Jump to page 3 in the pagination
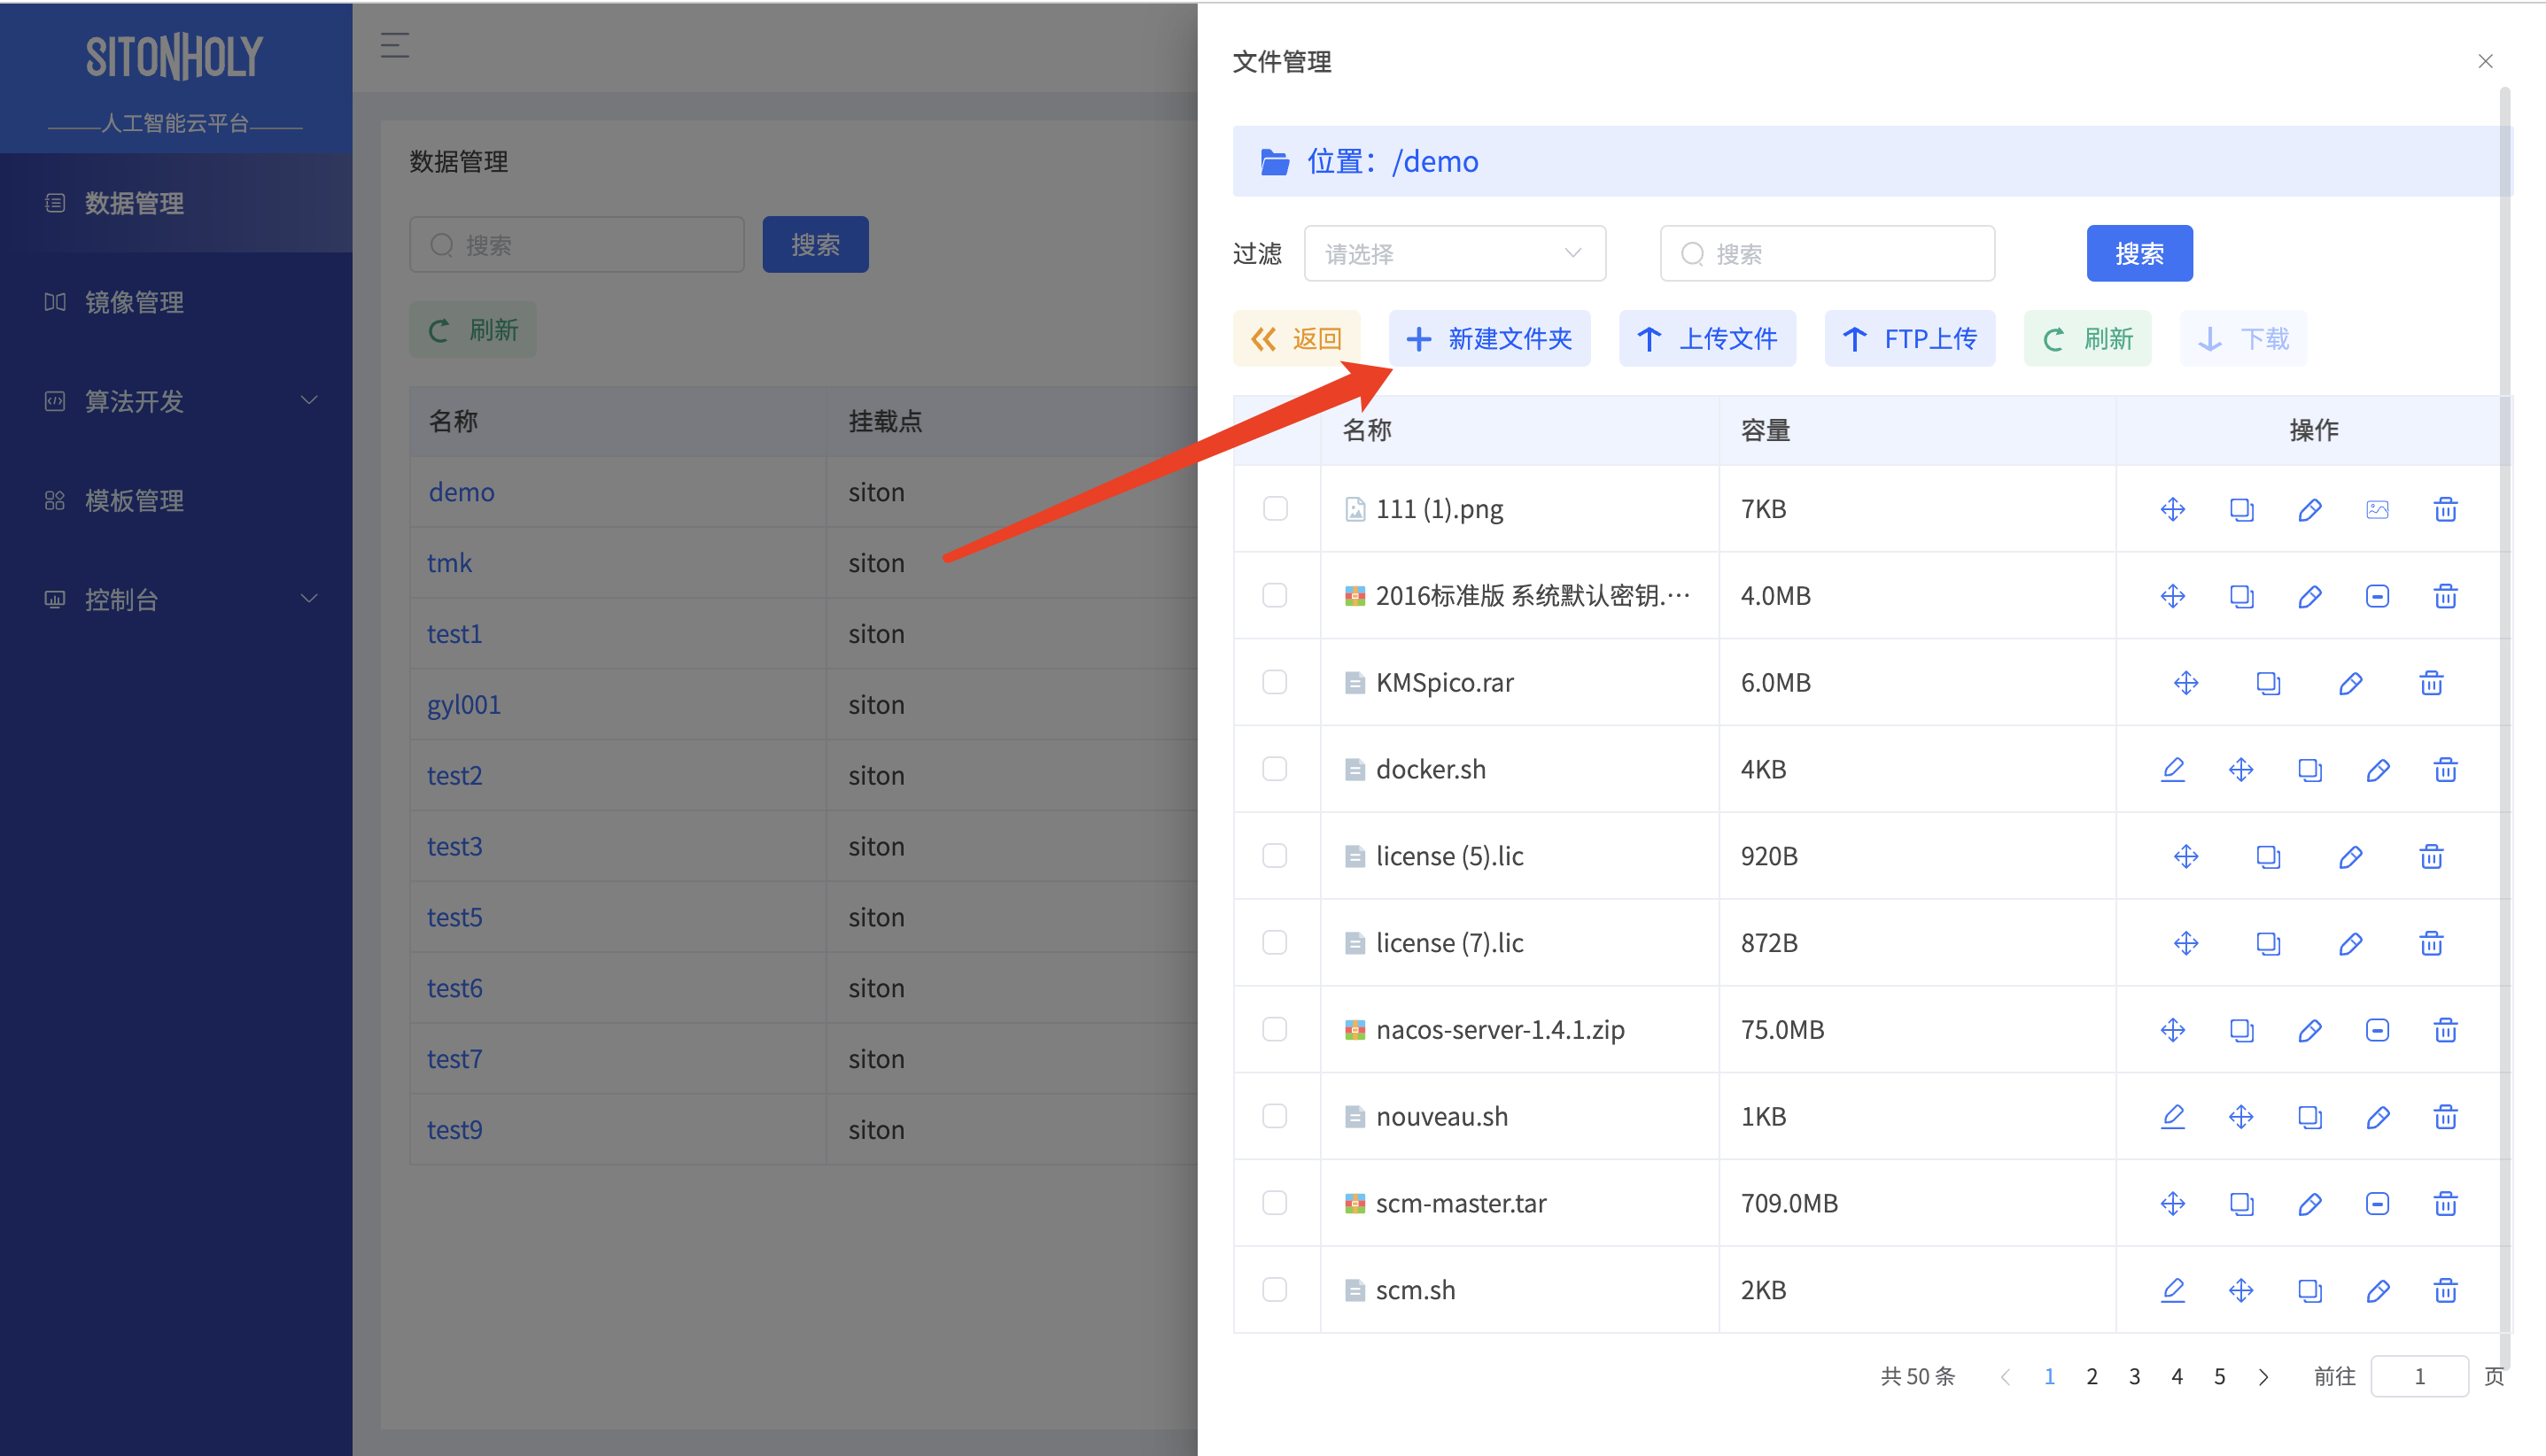Screen dimensions: 2546x1456 (x=2134, y=1377)
